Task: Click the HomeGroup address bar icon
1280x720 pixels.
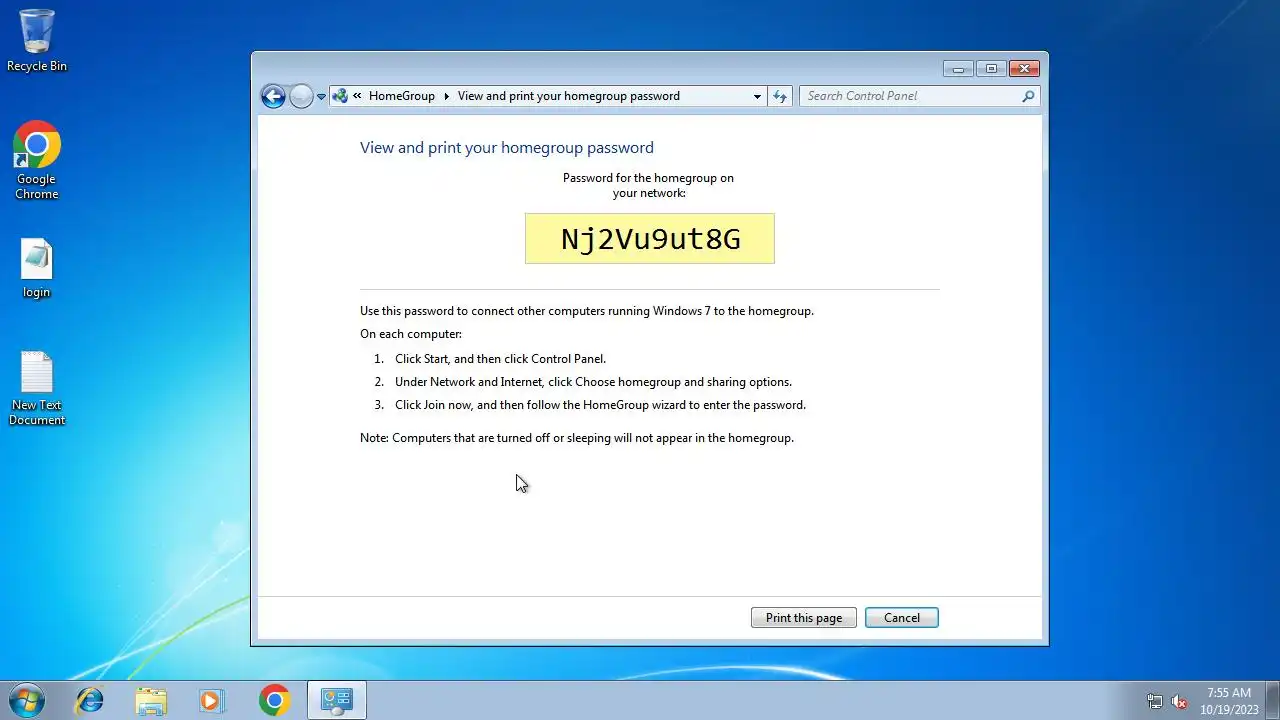Action: pos(340,96)
